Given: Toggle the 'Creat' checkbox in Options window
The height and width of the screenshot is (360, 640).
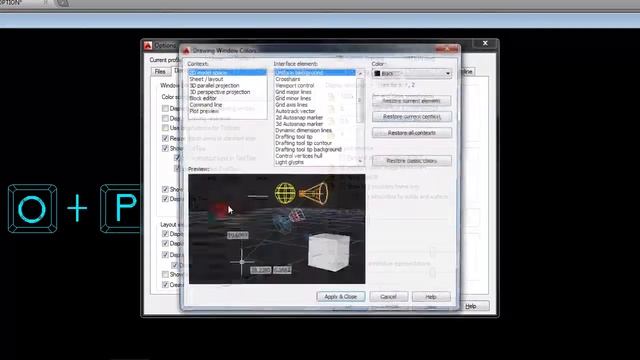Looking at the screenshot, I should pyautogui.click(x=165, y=284).
